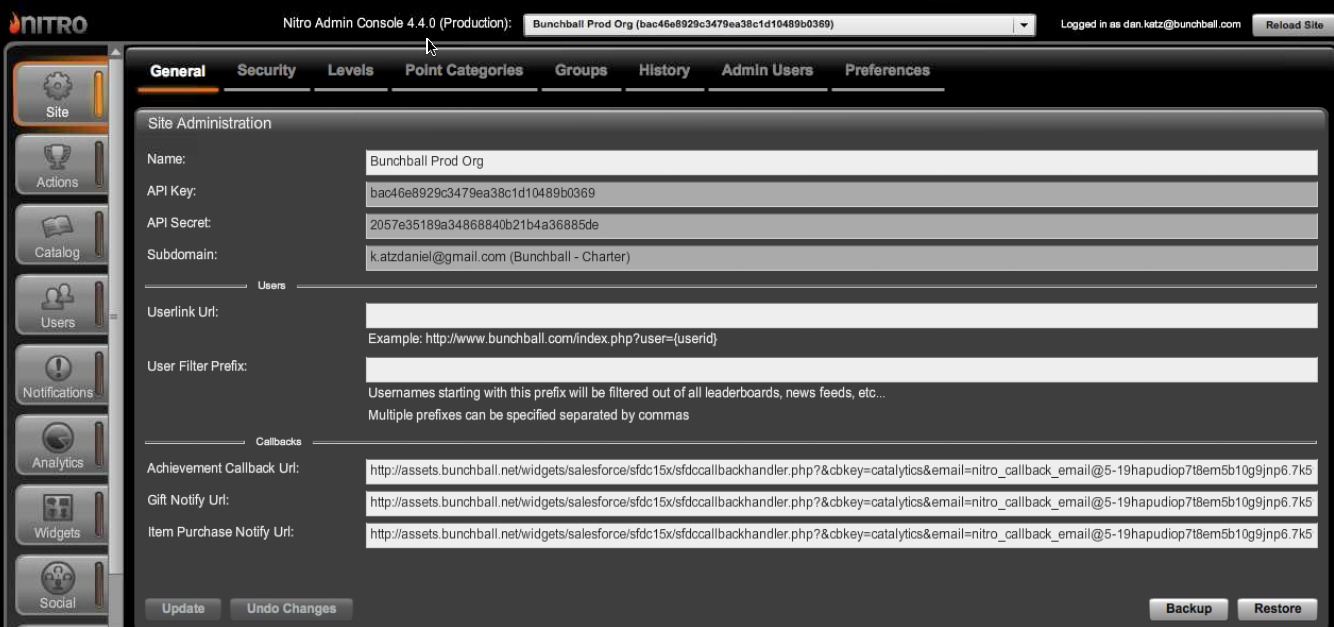The width and height of the screenshot is (1334, 627).
Task: Click the Userlink Url input field
Action: click(841, 316)
